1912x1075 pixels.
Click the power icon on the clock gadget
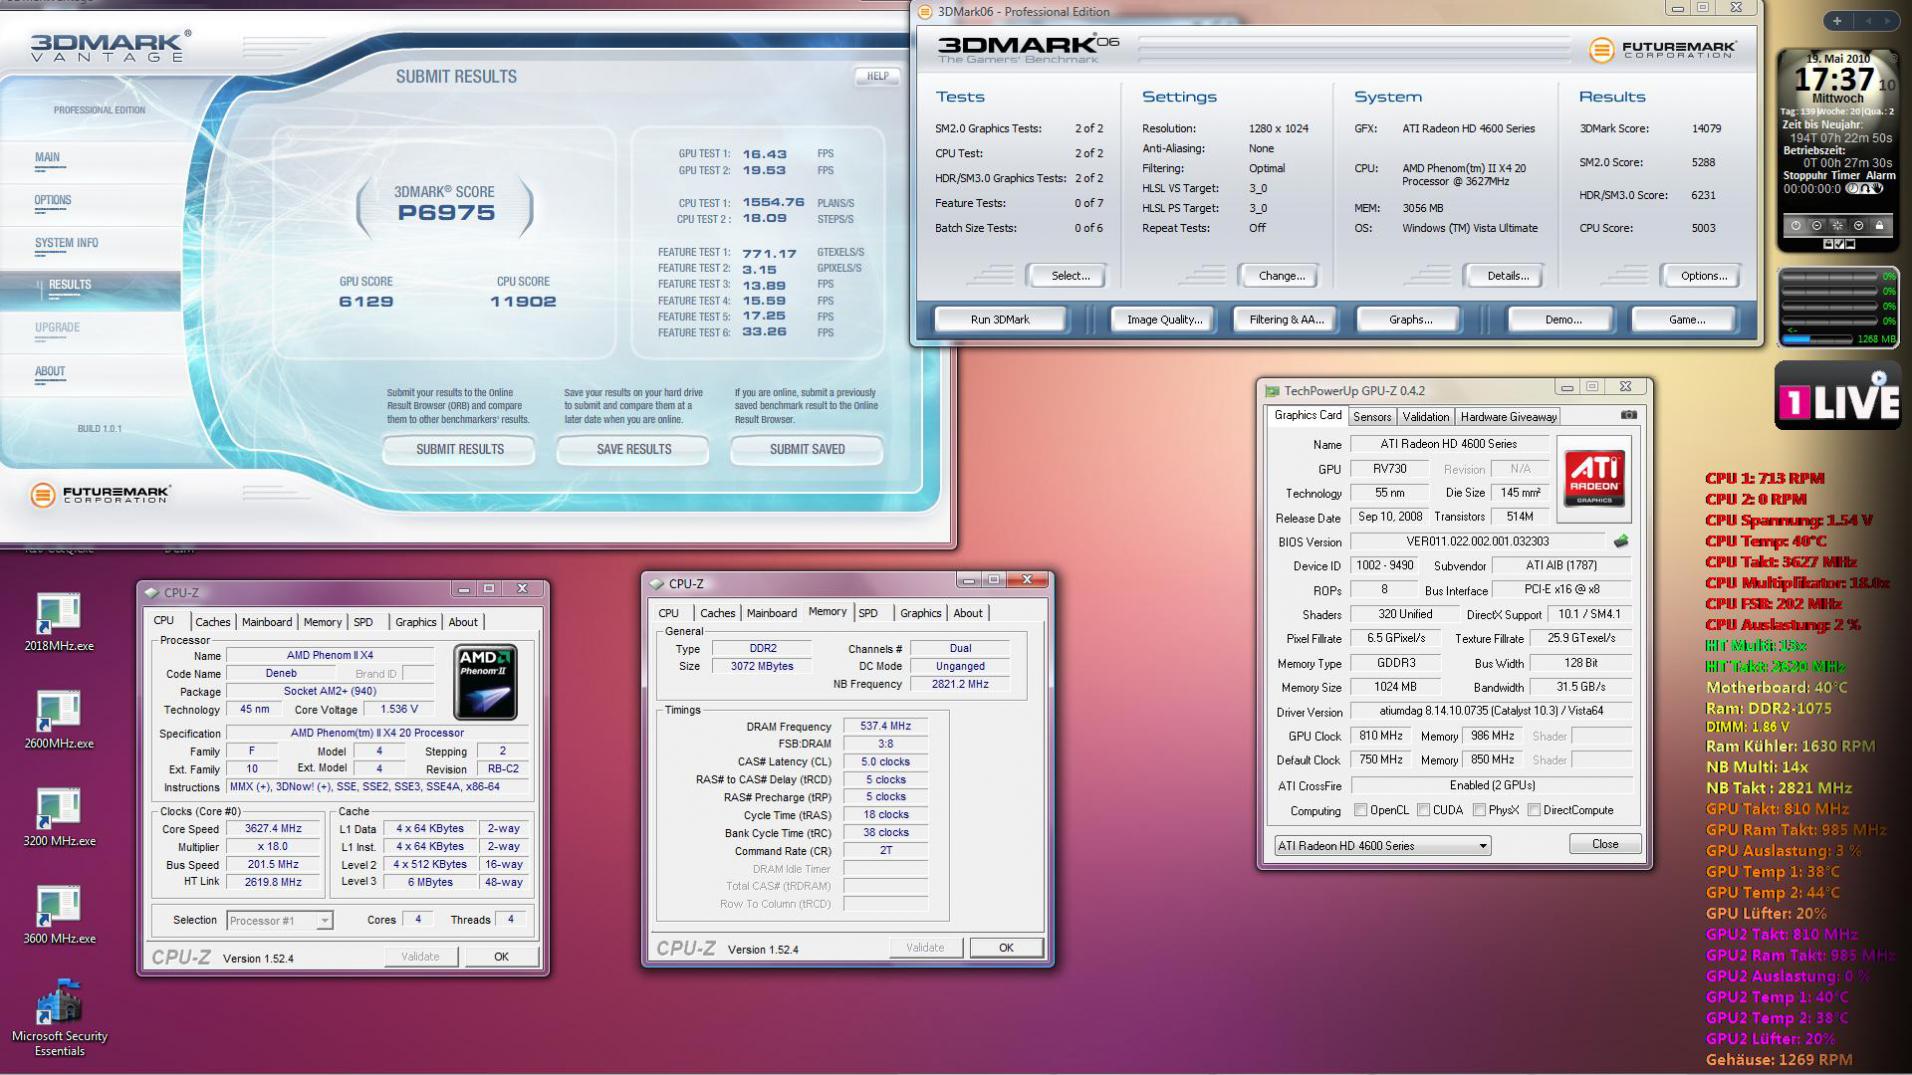(1796, 226)
